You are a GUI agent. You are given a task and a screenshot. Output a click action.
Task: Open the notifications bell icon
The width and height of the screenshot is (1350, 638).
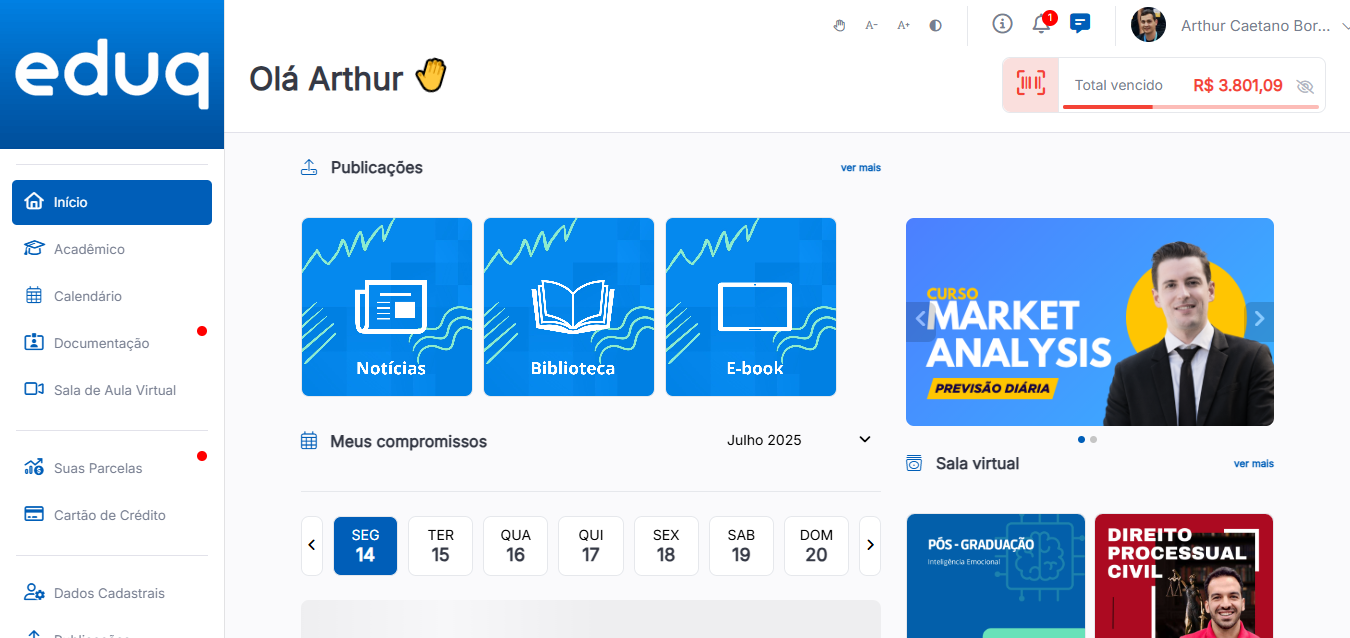pos(1041,25)
